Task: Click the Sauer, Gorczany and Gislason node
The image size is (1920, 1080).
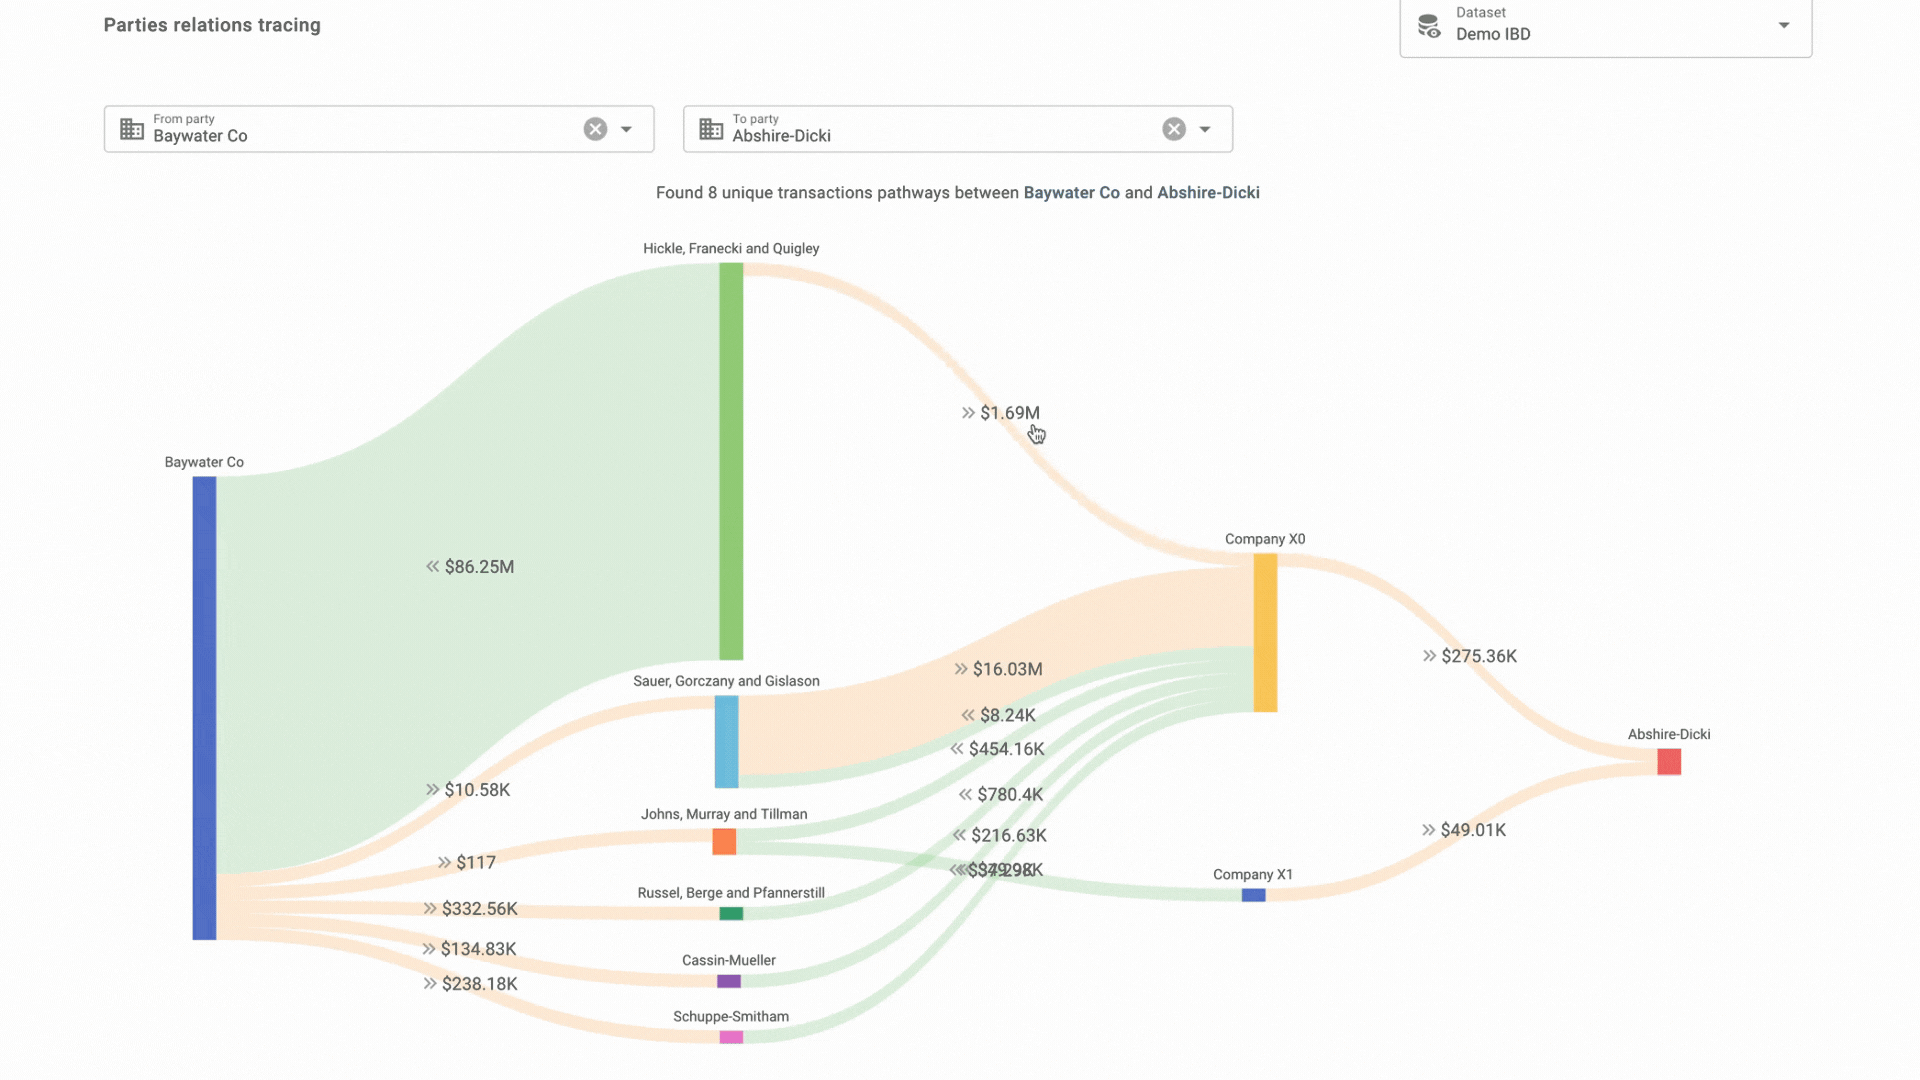Action: [x=726, y=741]
